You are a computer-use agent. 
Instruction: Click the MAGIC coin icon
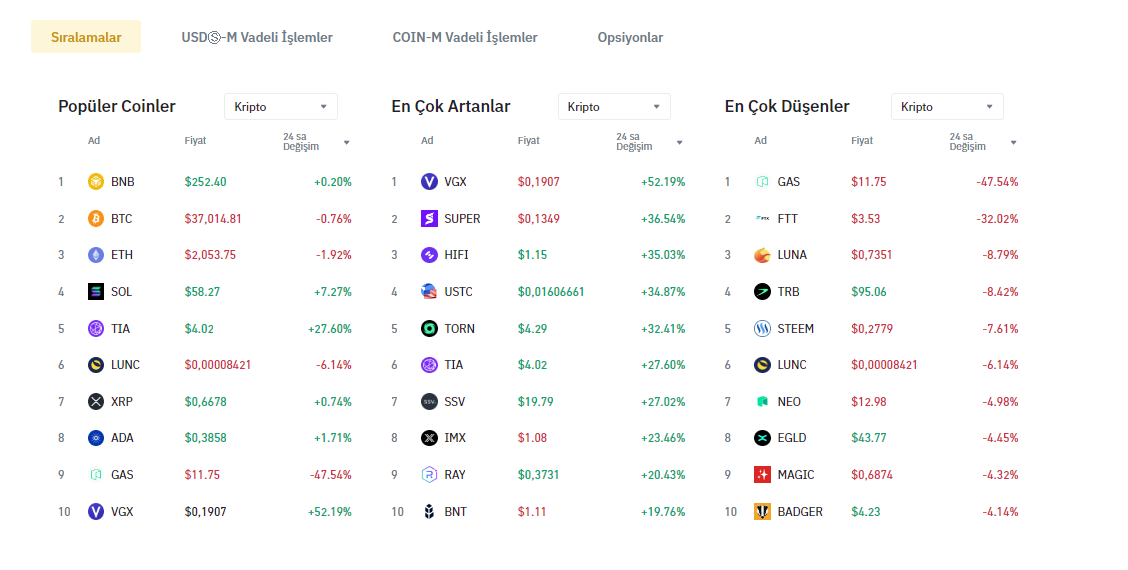click(x=762, y=475)
